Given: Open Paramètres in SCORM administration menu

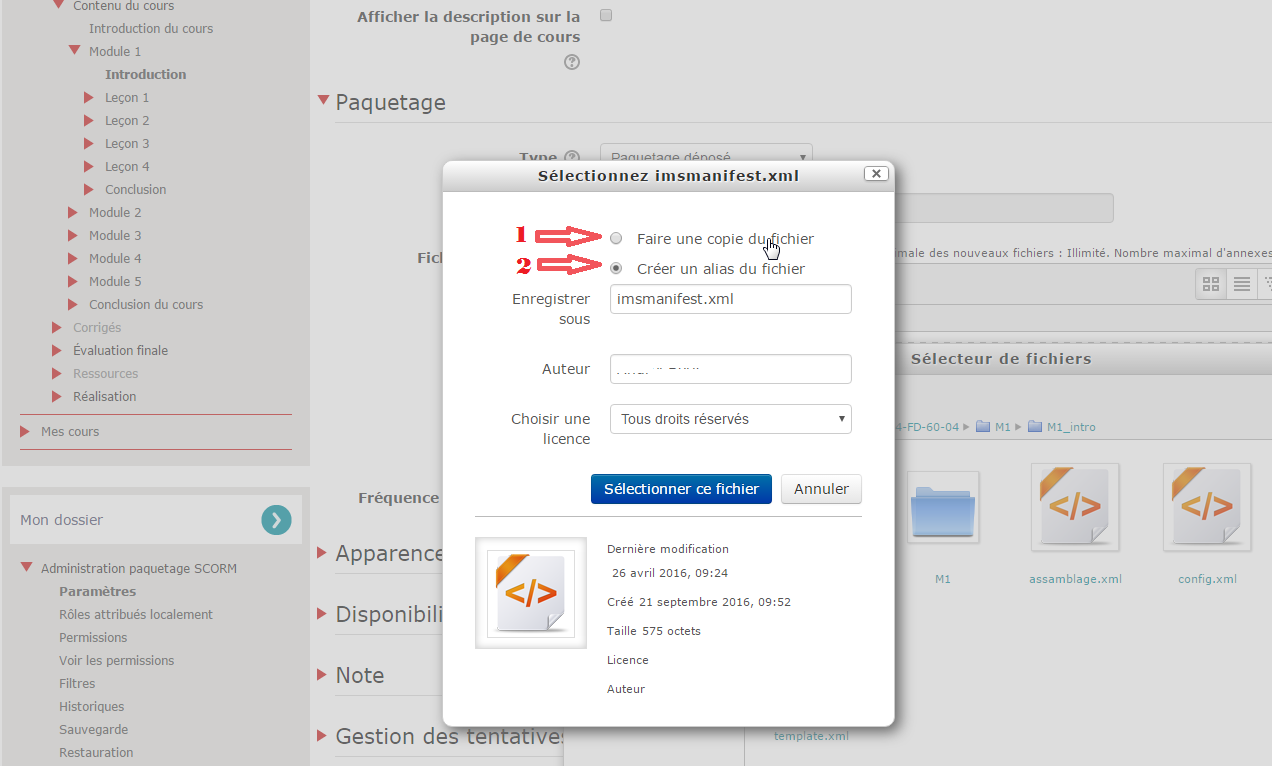Looking at the screenshot, I should (x=97, y=591).
